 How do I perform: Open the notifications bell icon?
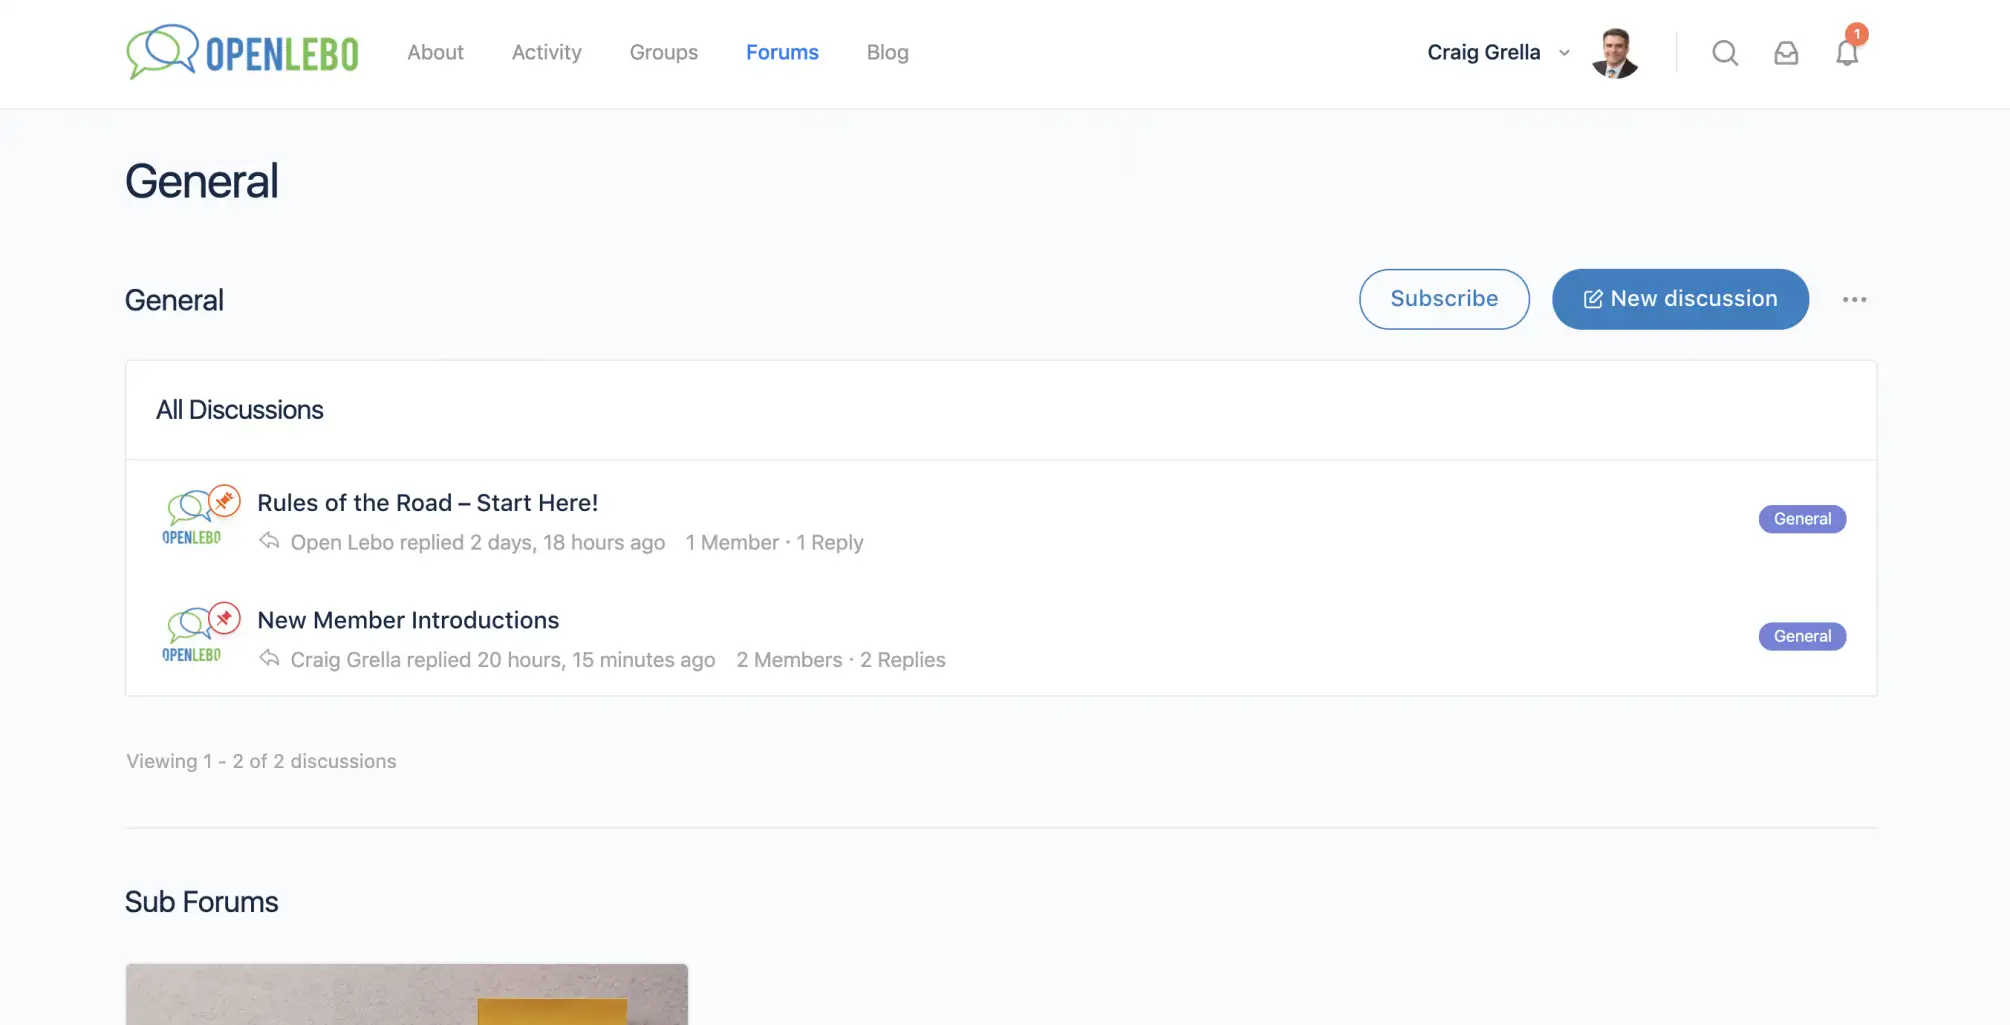pos(1847,53)
